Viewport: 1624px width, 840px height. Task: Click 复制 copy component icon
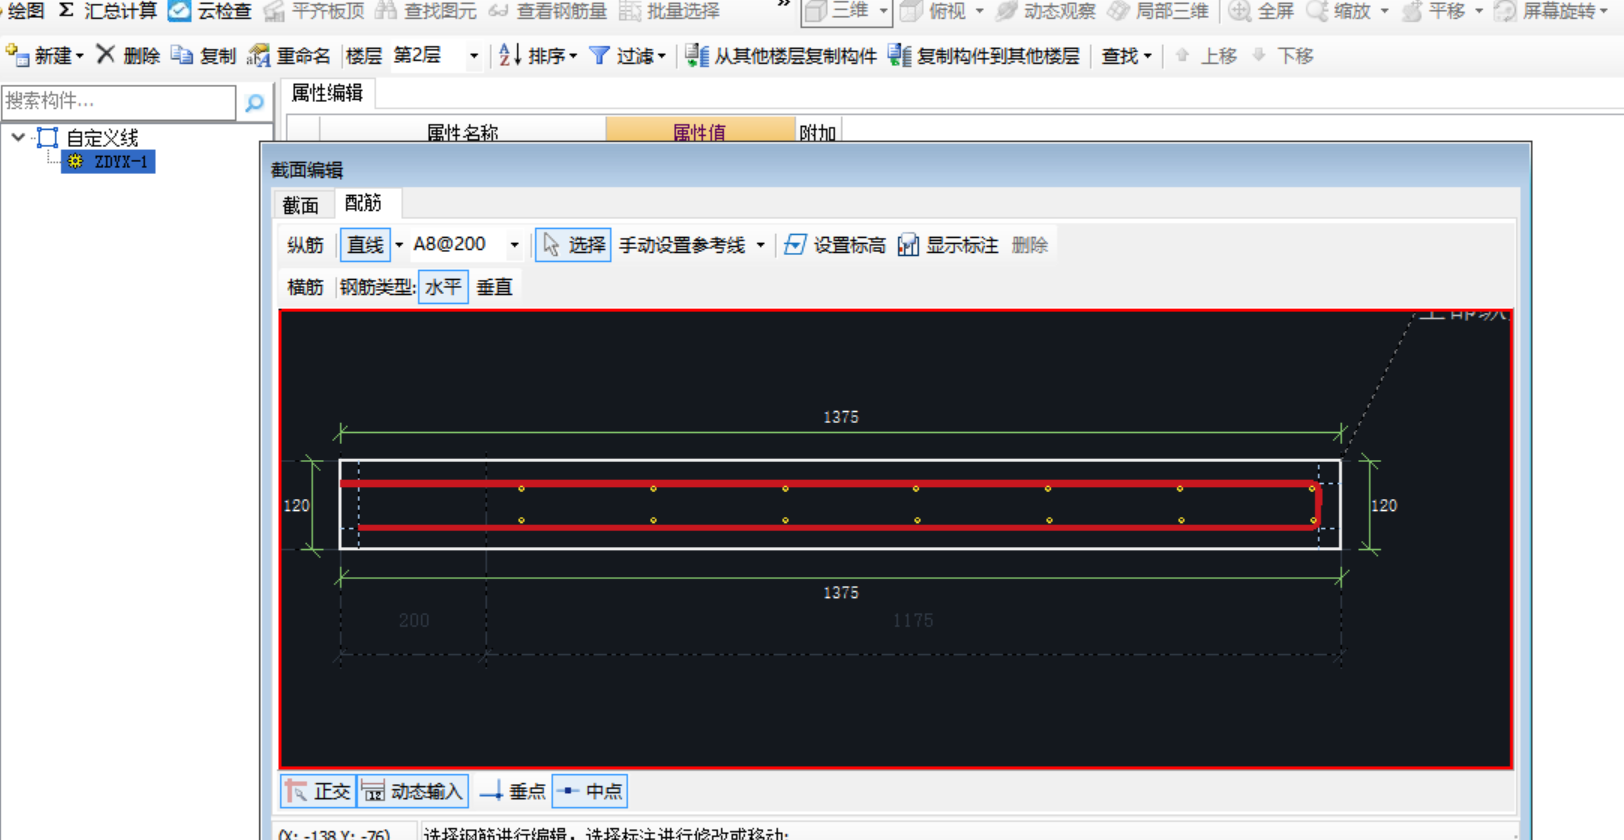181,55
